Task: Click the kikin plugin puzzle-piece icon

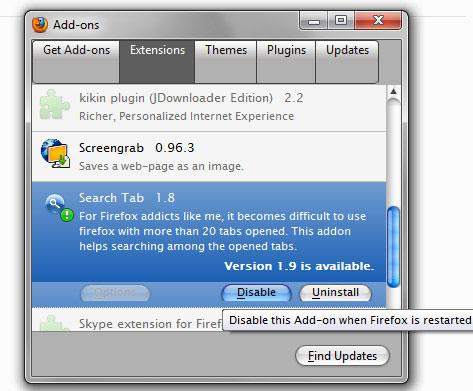Action: [x=55, y=104]
